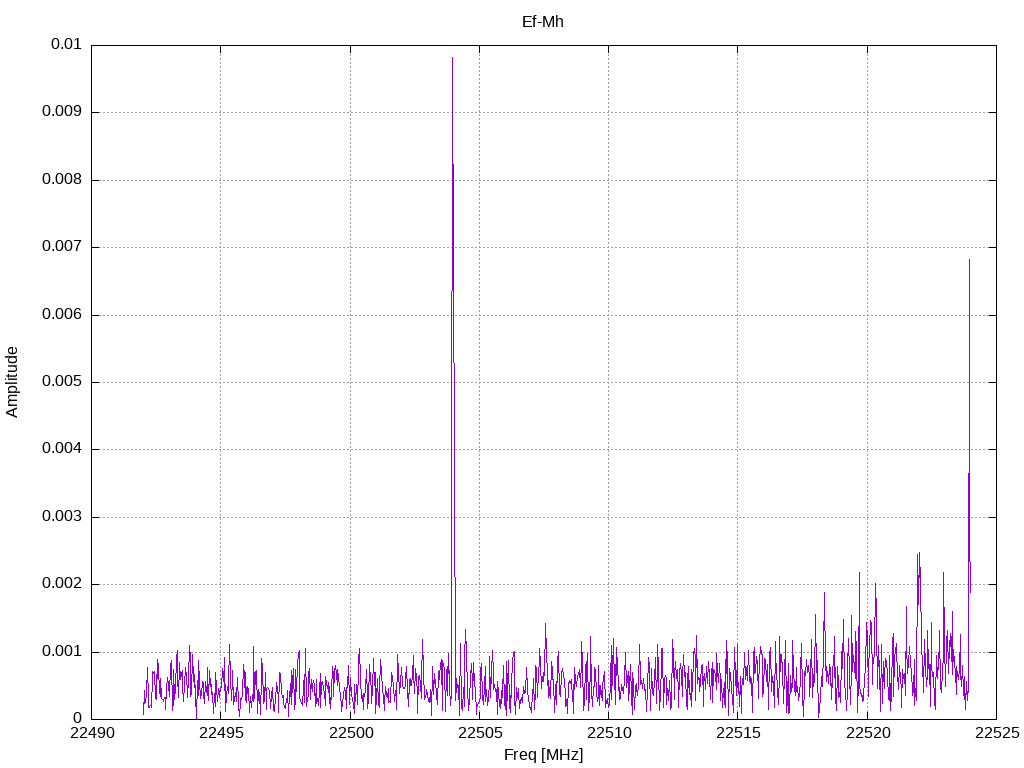
Task: Click the Amplitude y-axis label
Action: click(x=13, y=382)
